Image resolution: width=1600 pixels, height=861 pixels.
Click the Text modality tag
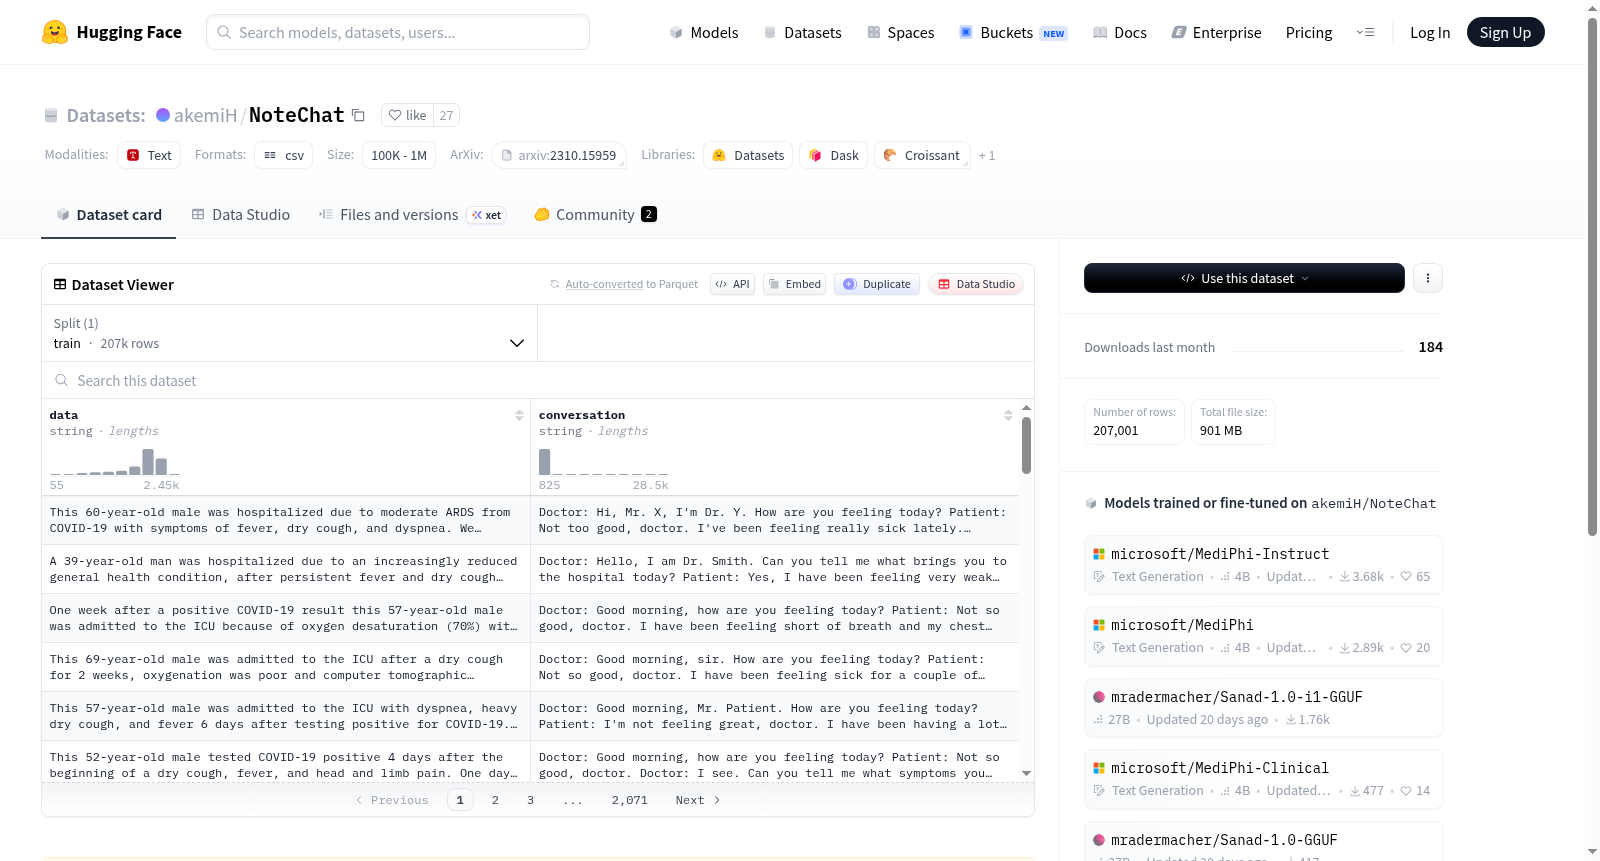click(x=149, y=155)
